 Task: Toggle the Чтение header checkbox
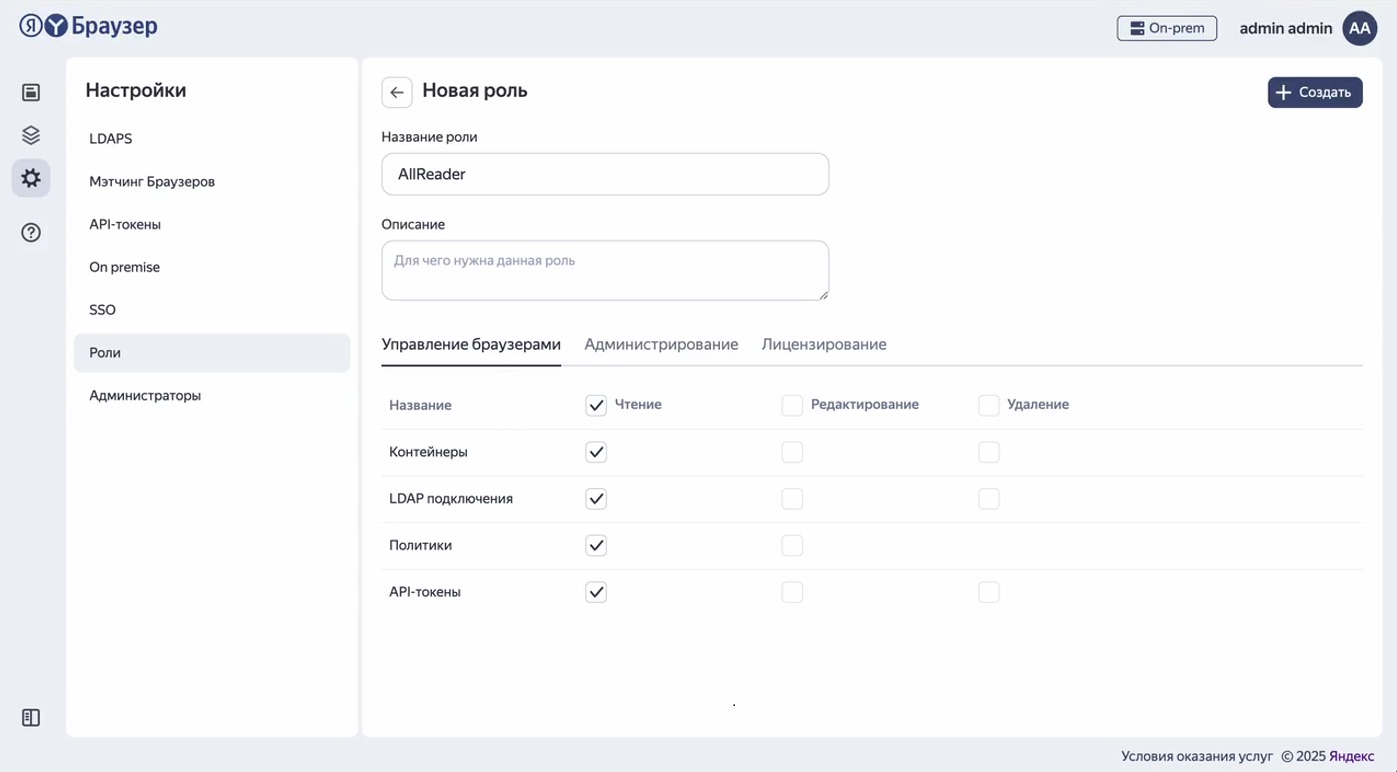[x=596, y=405]
